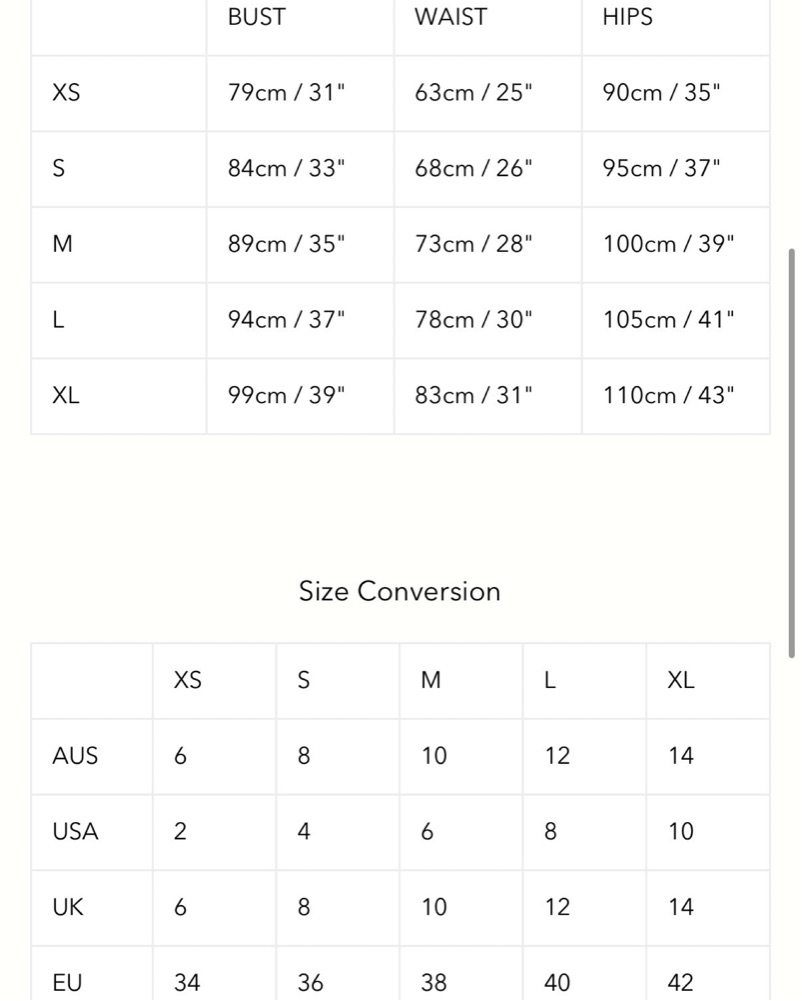Click the XL column header in conversion table
The image size is (802, 1001).
pyautogui.click(x=681, y=681)
